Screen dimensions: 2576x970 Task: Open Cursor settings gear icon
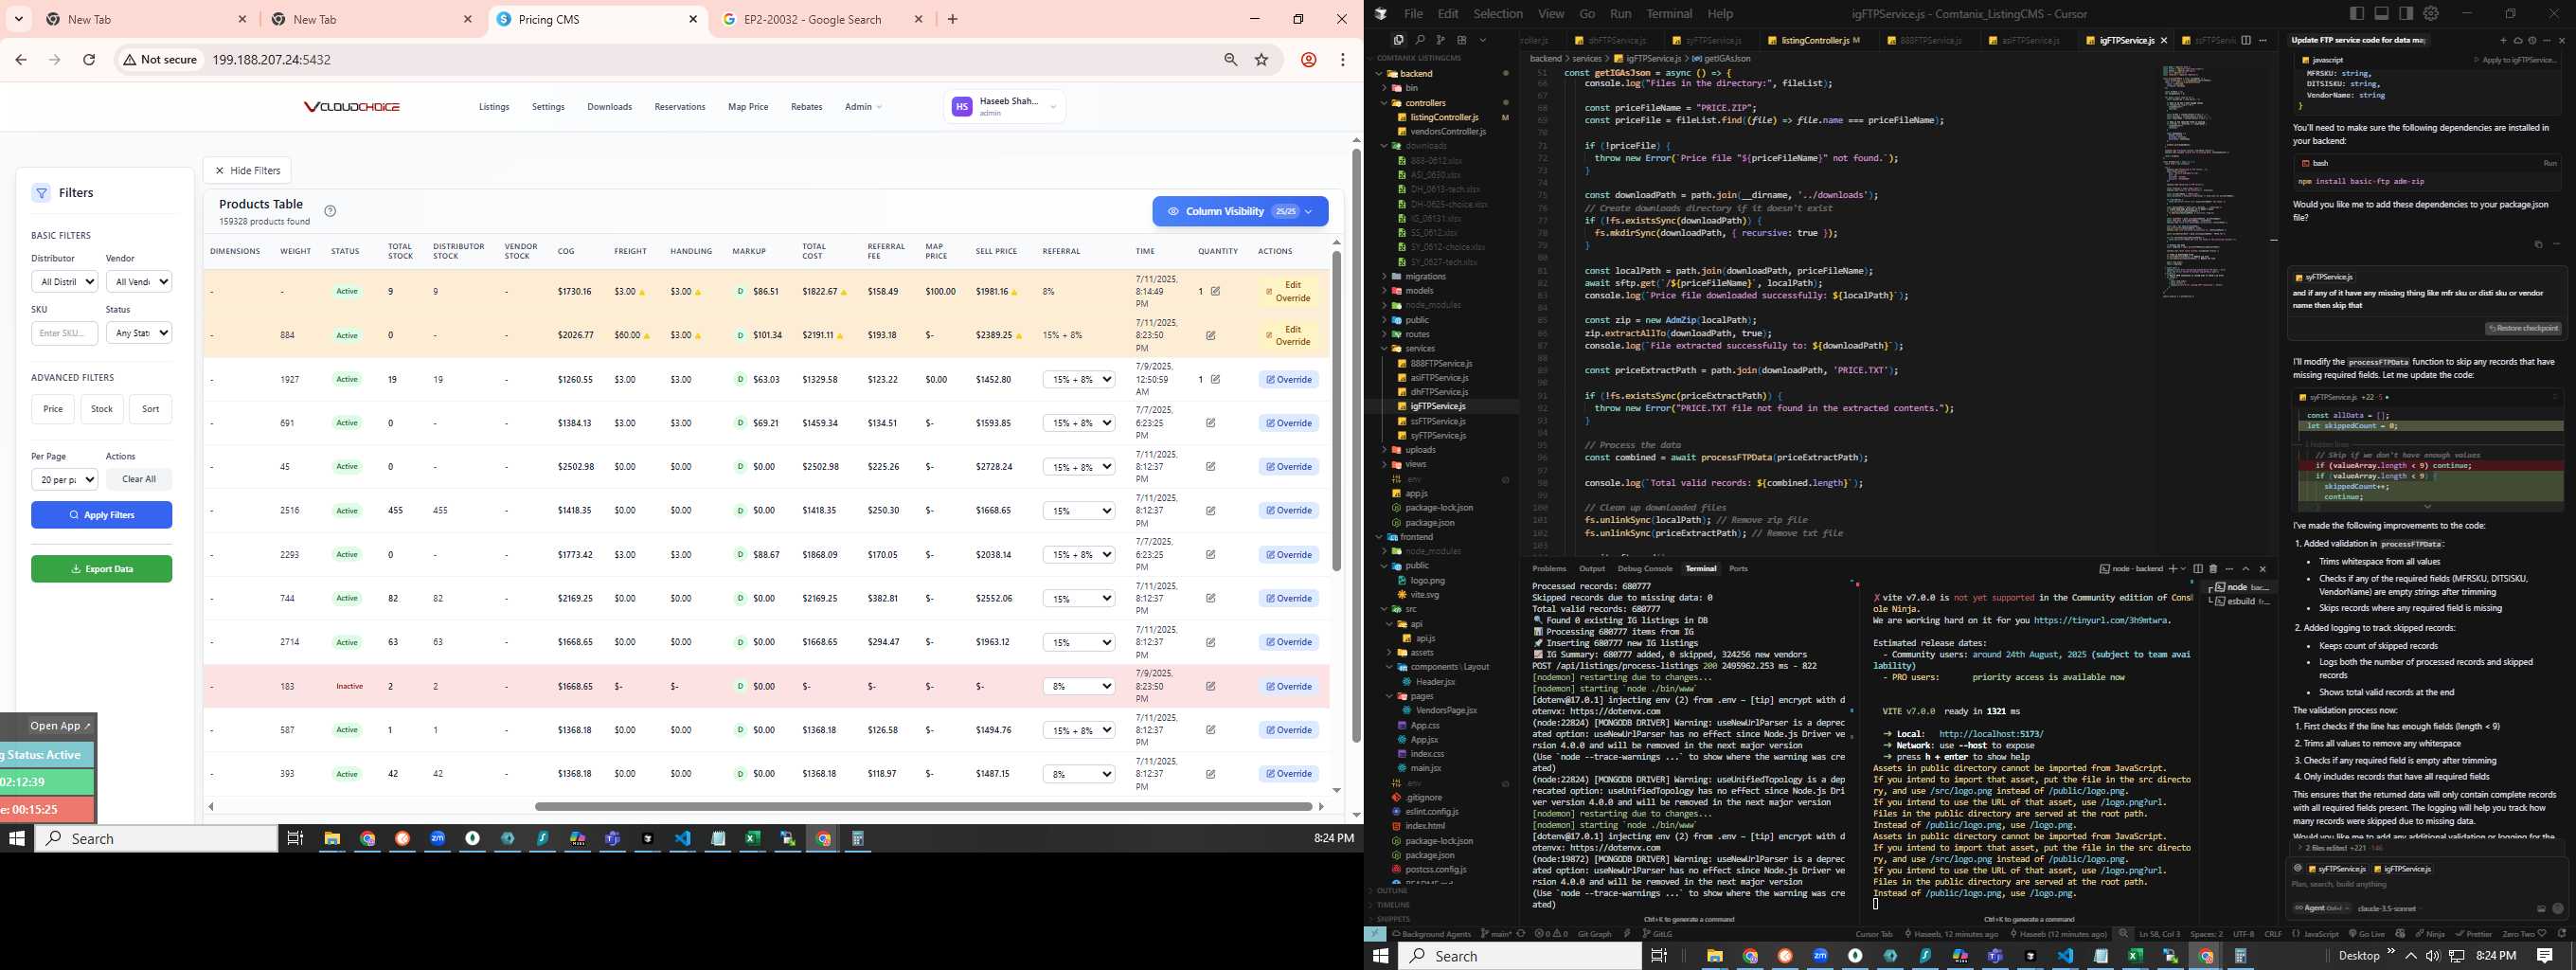tap(2431, 13)
